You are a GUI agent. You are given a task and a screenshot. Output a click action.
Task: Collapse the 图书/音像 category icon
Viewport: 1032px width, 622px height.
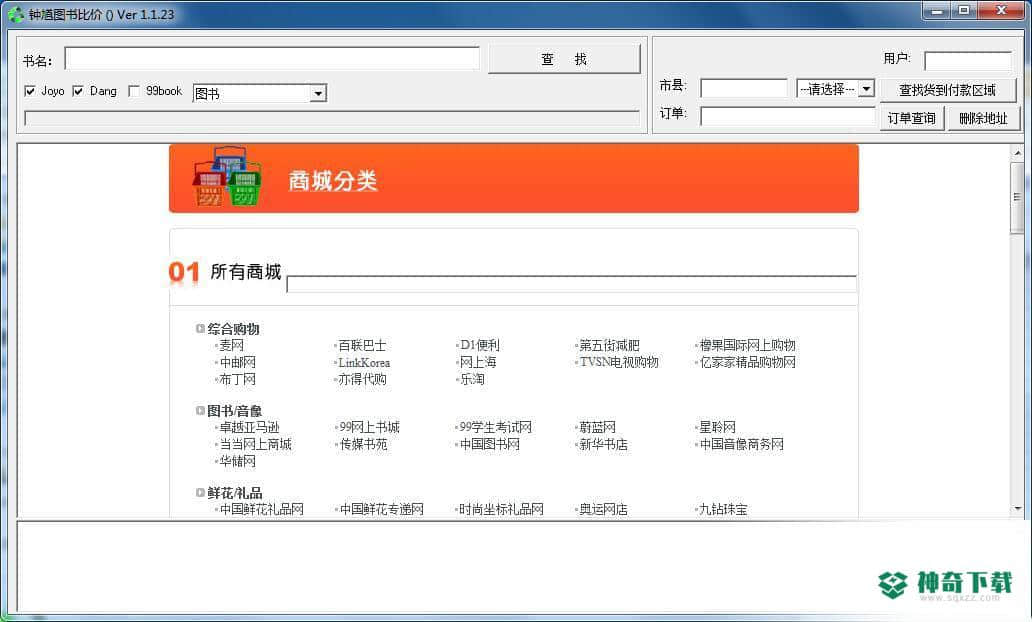coord(200,411)
